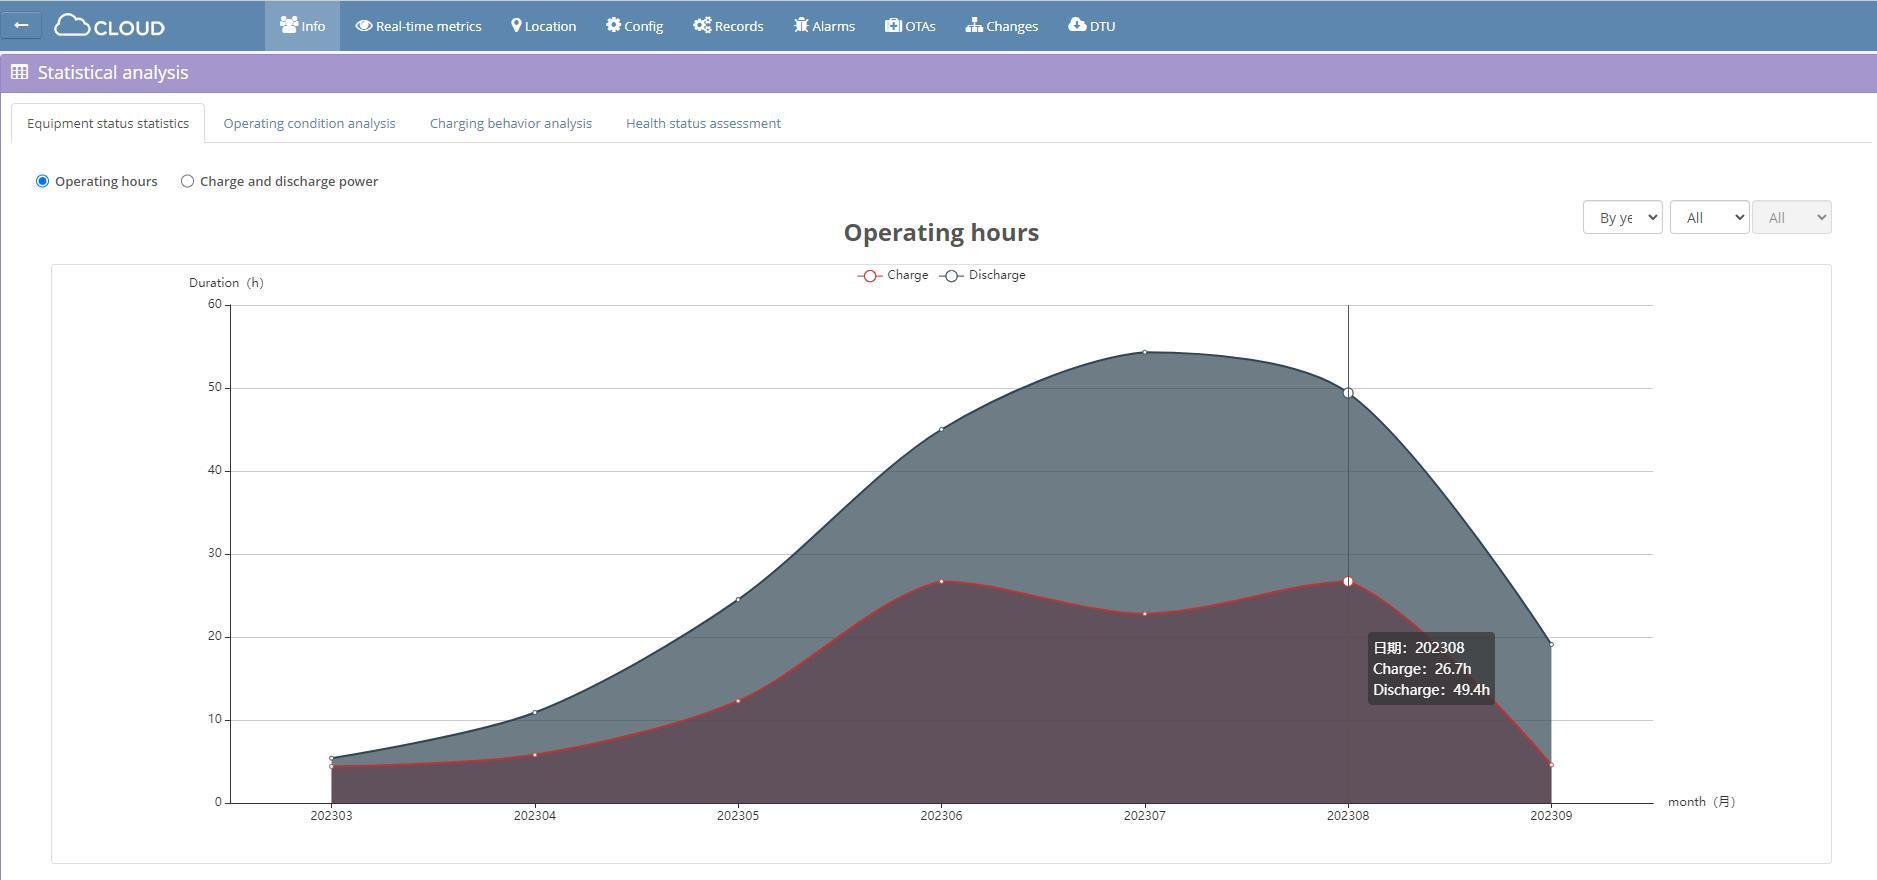Viewport: 1877px width, 880px height.
Task: Click the 202307 Discharge peak point
Action: coord(1145,352)
